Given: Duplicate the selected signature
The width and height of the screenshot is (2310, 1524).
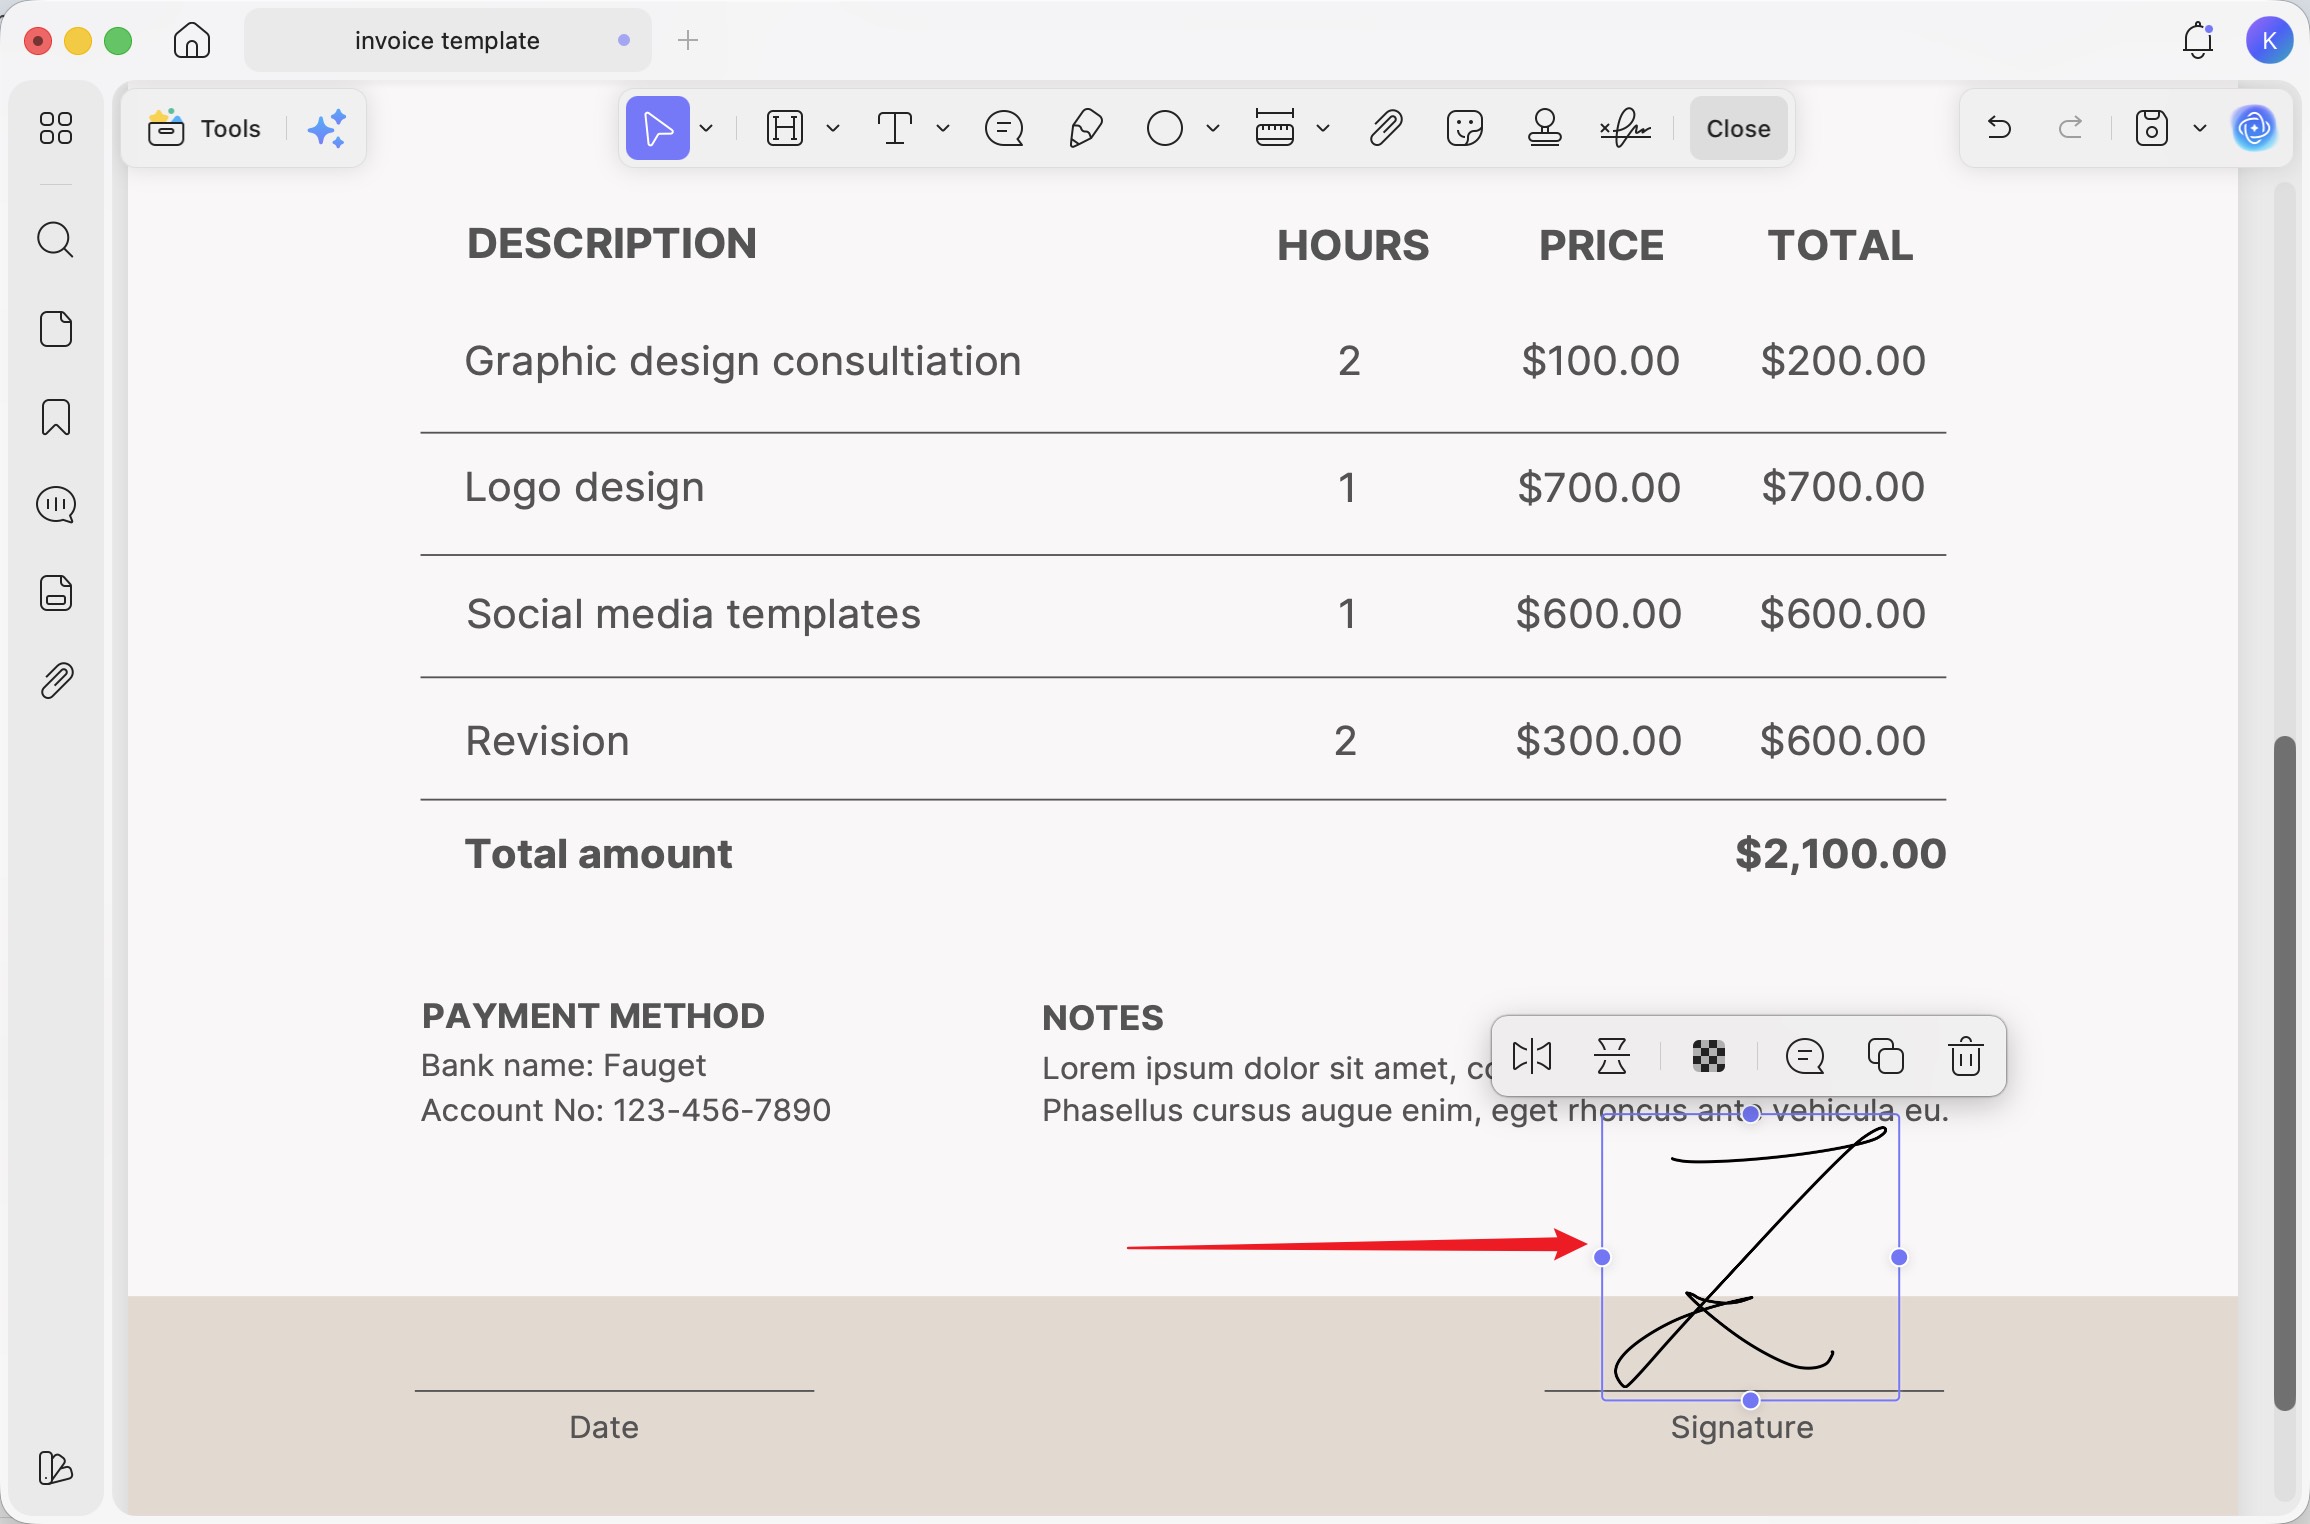Looking at the screenshot, I should tap(1885, 1056).
